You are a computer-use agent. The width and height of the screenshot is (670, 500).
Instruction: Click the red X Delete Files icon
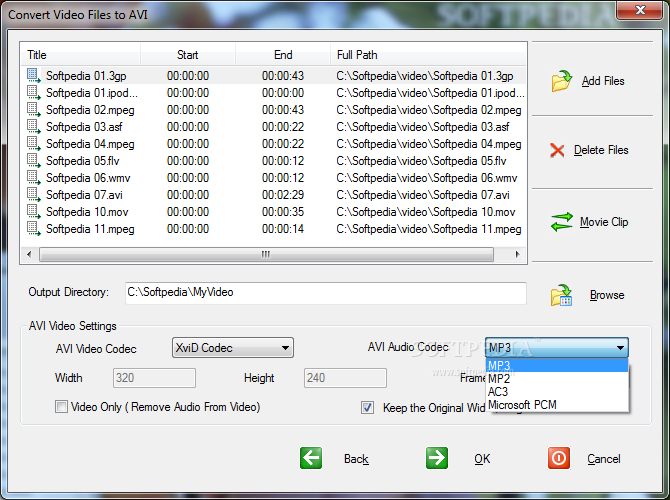[x=557, y=150]
